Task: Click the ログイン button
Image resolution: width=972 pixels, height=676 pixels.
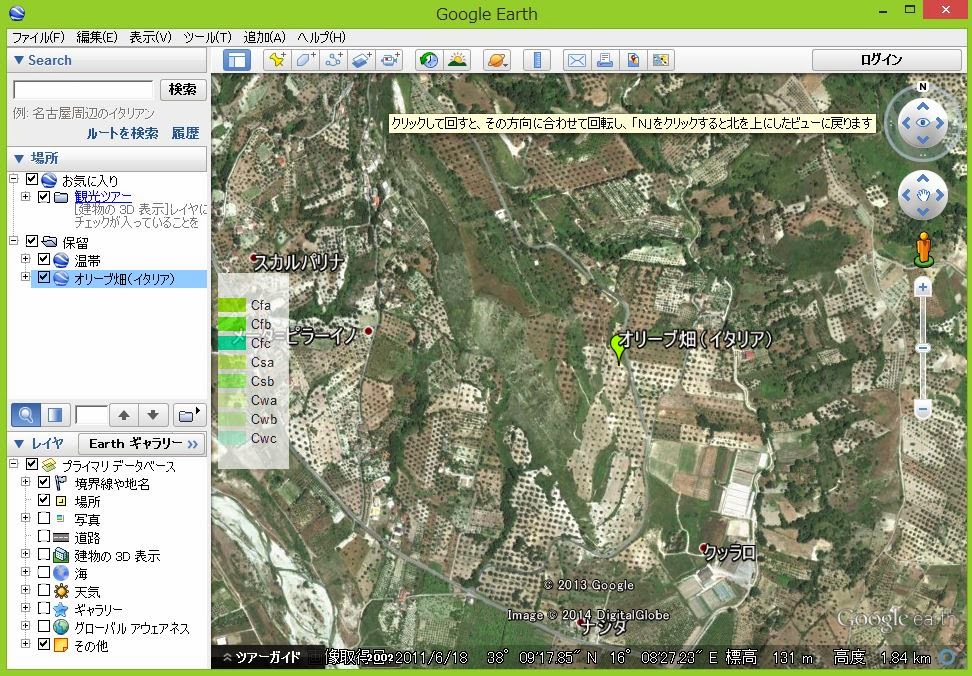Action: [886, 59]
